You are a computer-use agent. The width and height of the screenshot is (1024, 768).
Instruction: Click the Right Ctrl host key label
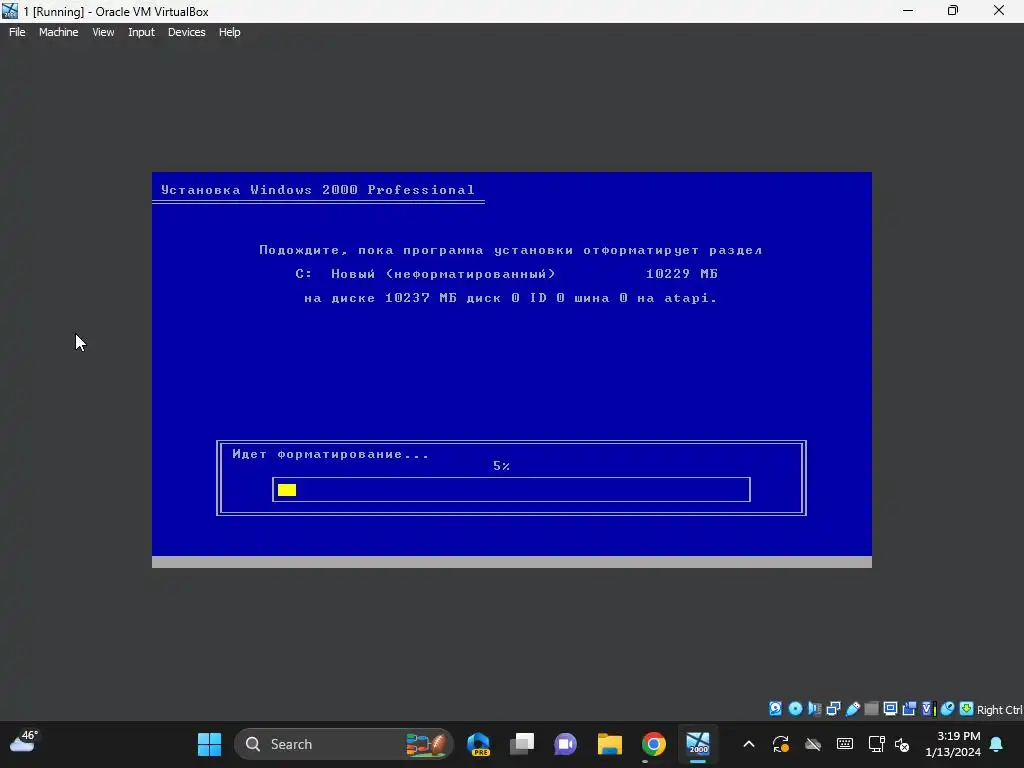click(999, 710)
